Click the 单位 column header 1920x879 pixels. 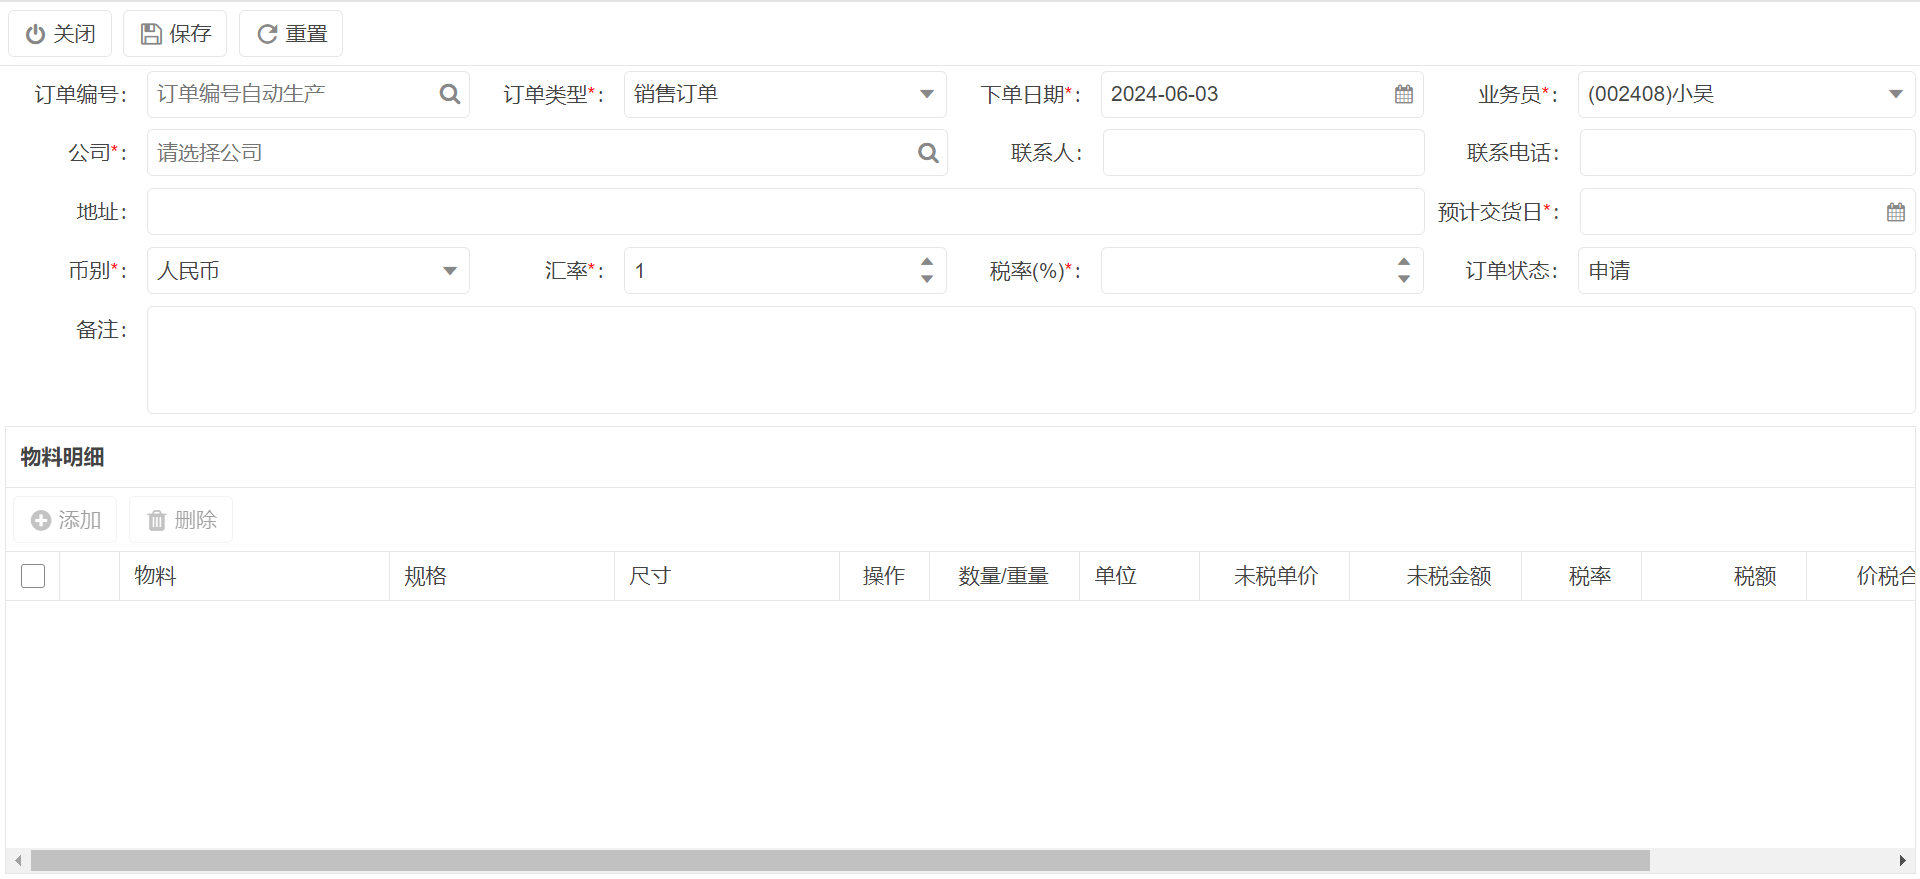coord(1139,576)
